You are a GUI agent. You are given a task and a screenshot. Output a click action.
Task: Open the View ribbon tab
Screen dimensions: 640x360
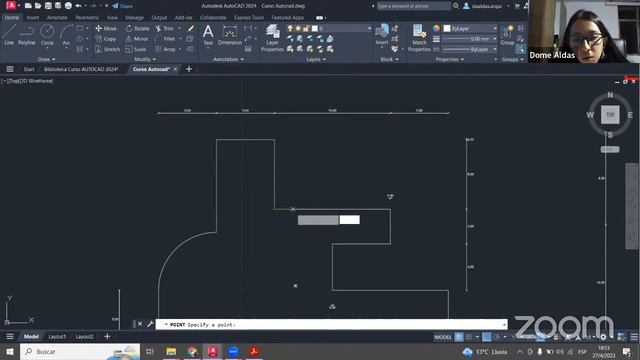coord(112,18)
